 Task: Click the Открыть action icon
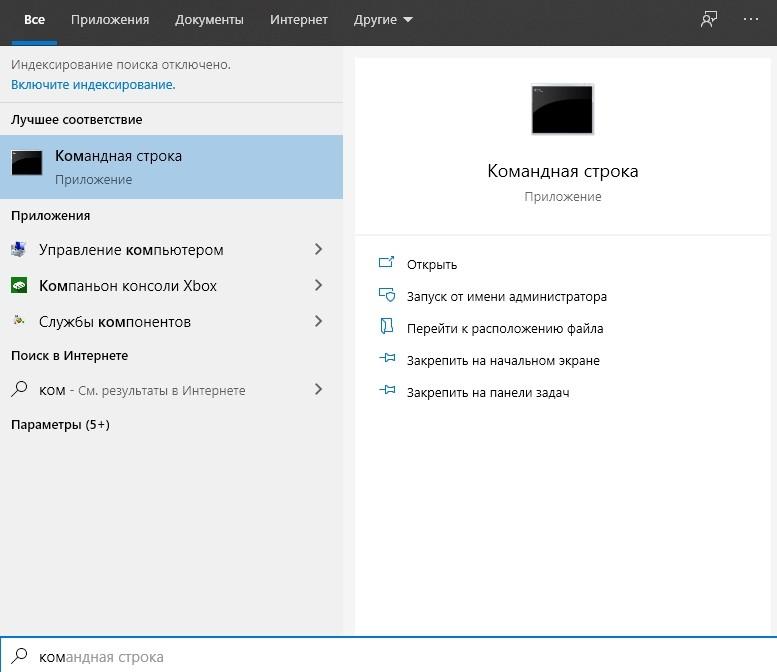pyautogui.click(x=387, y=262)
